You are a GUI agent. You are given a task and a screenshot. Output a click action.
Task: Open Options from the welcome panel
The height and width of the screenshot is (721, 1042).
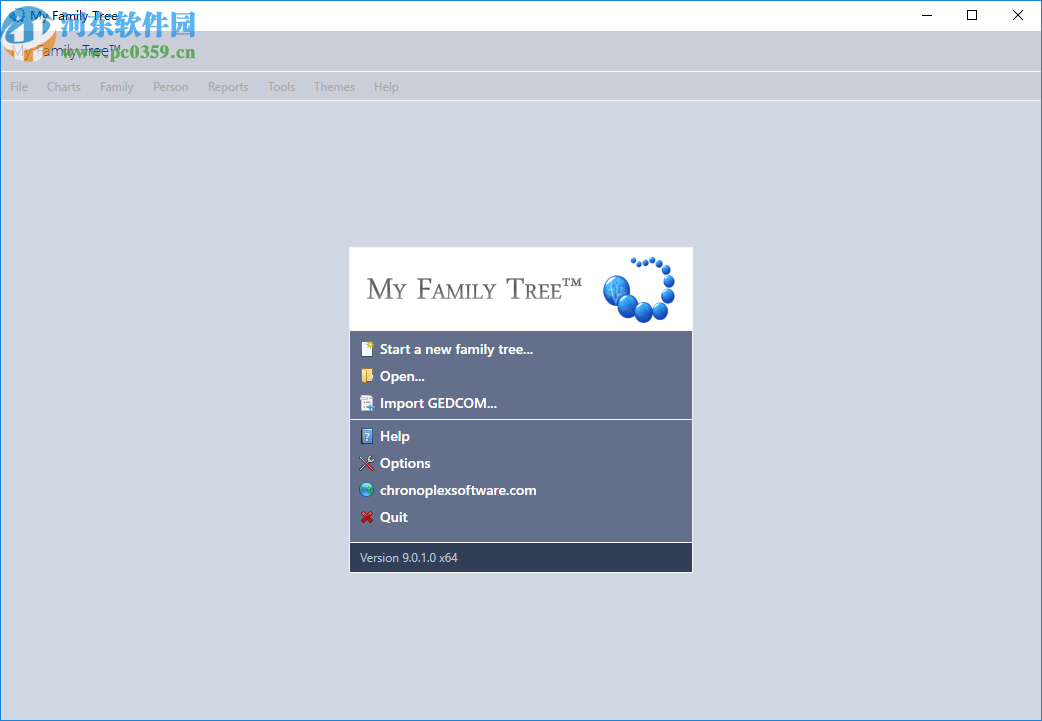pyautogui.click(x=405, y=463)
